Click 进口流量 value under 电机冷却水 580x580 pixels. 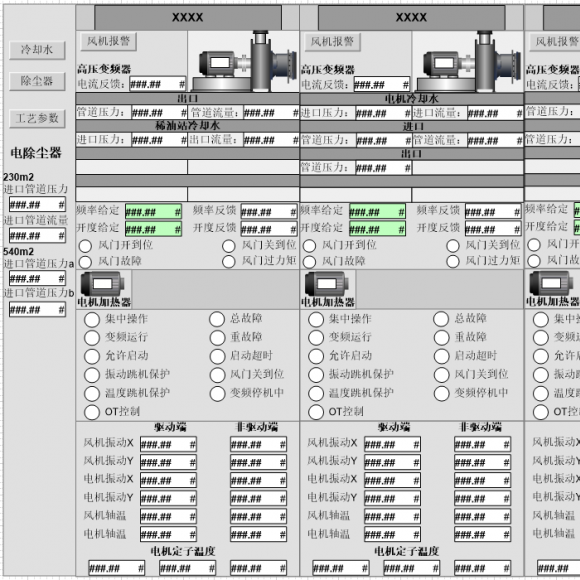(495, 113)
